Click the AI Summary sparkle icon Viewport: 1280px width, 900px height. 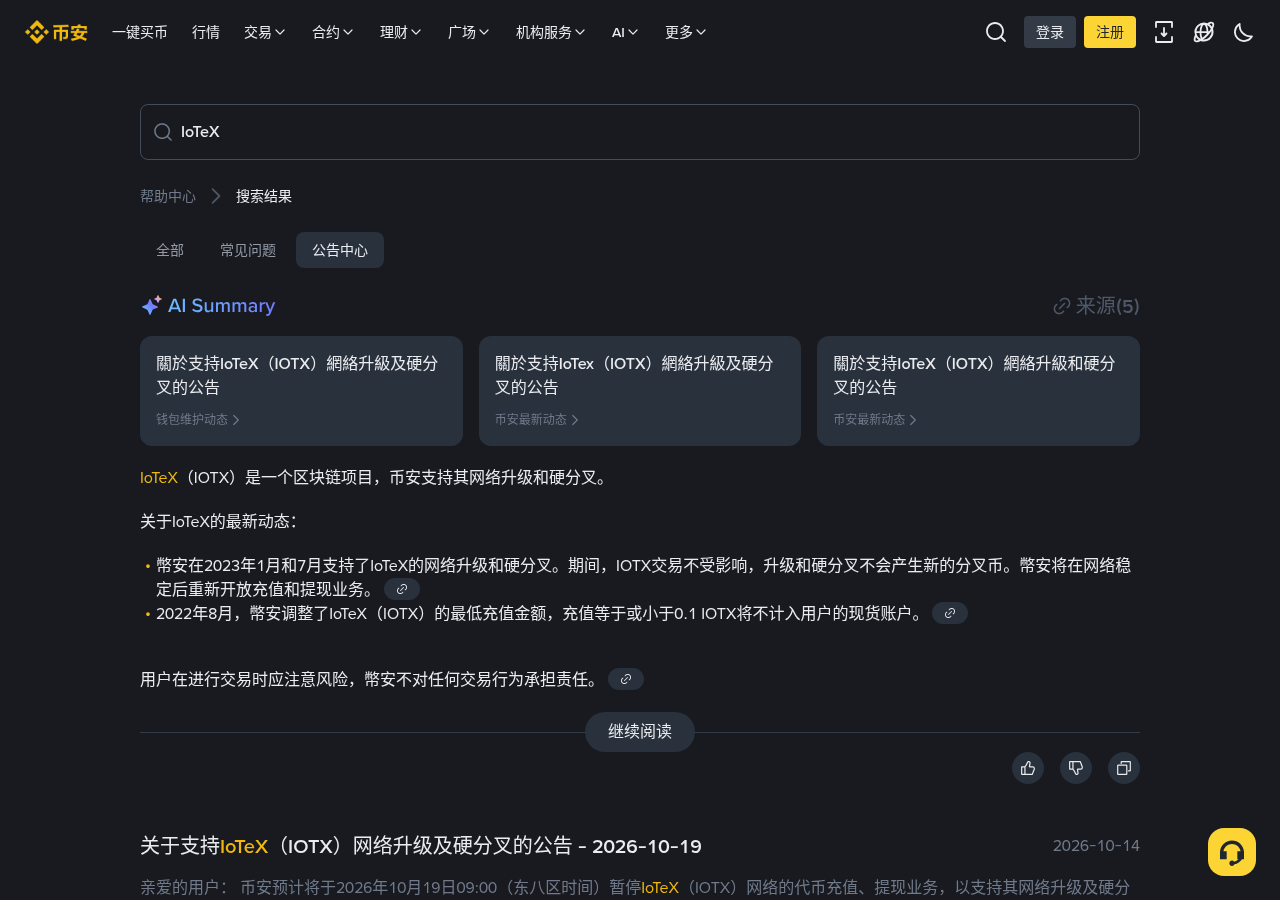coord(151,306)
